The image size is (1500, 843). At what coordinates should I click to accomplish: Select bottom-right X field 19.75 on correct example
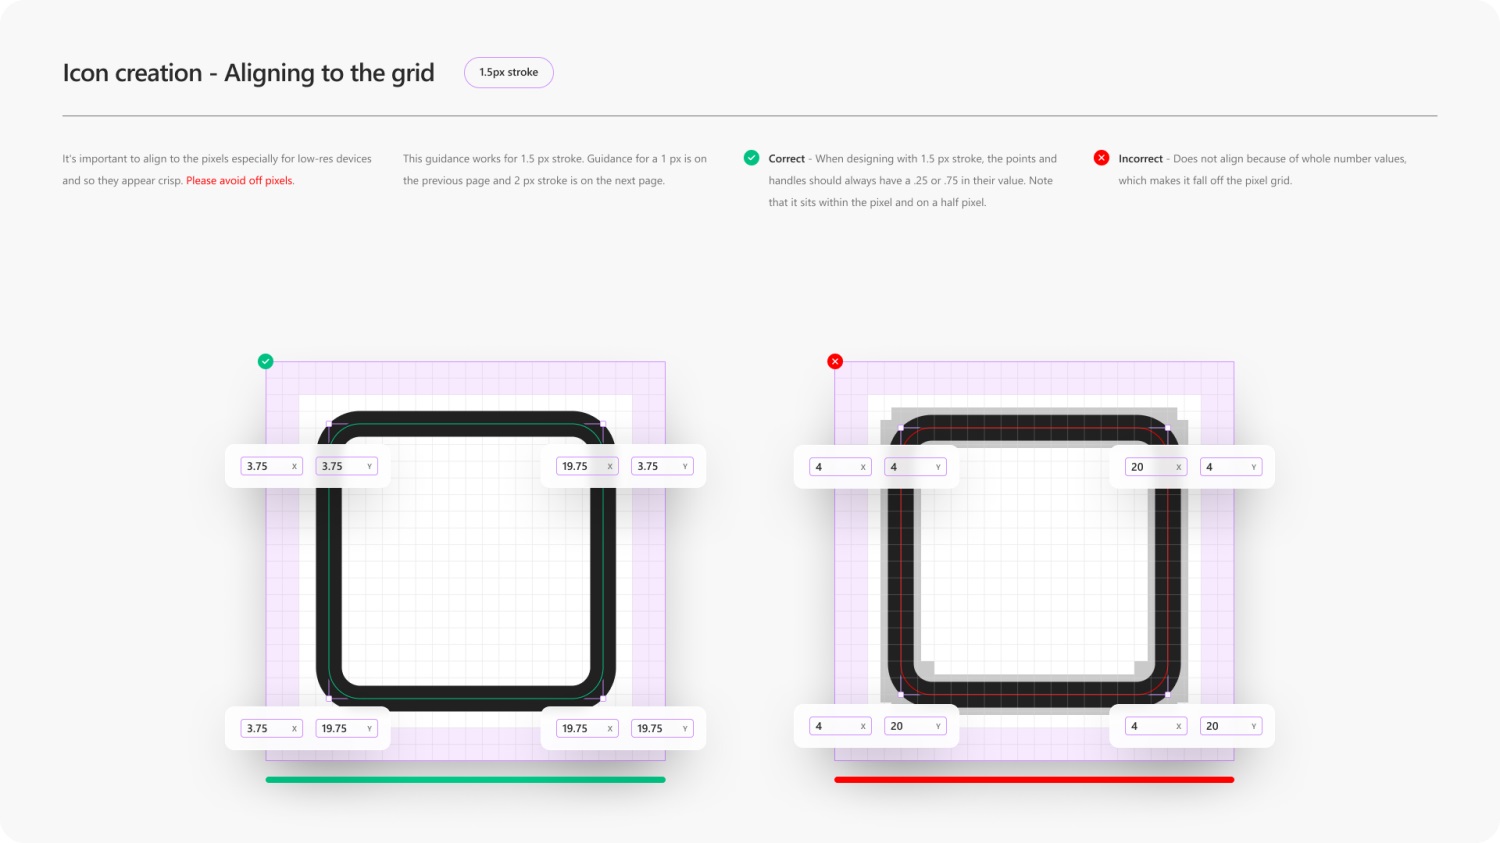(x=587, y=728)
